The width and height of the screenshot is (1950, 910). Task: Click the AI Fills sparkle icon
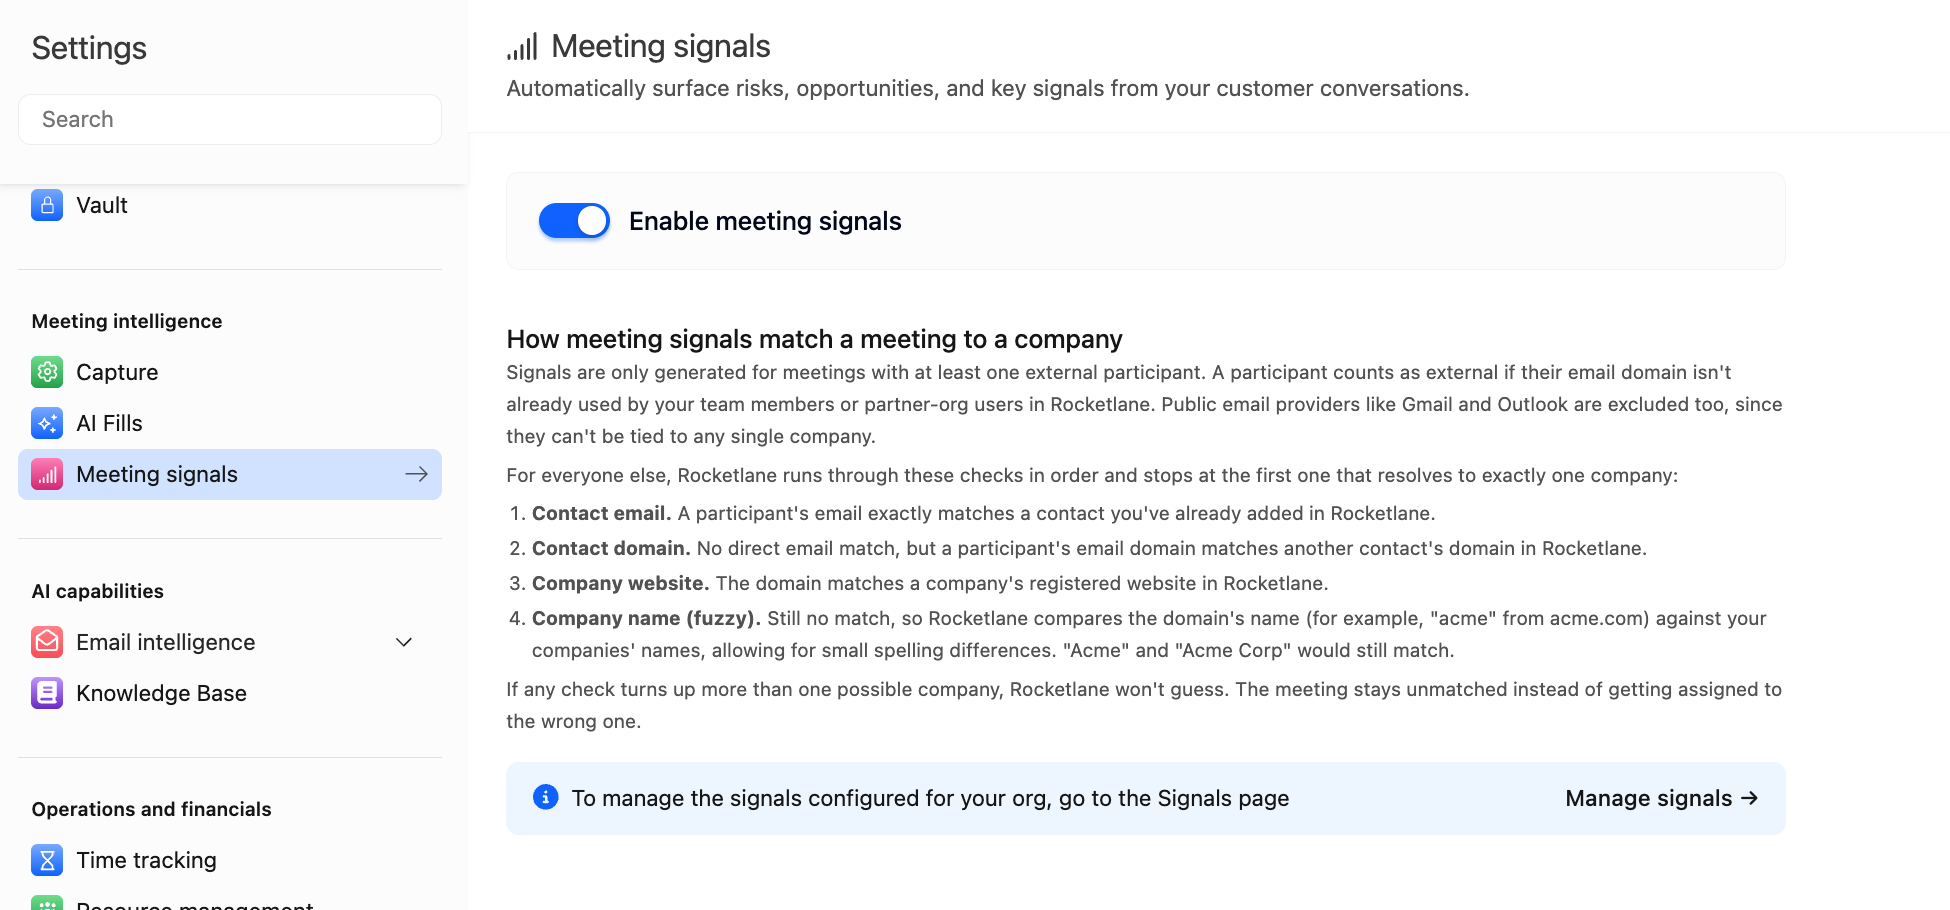click(47, 423)
